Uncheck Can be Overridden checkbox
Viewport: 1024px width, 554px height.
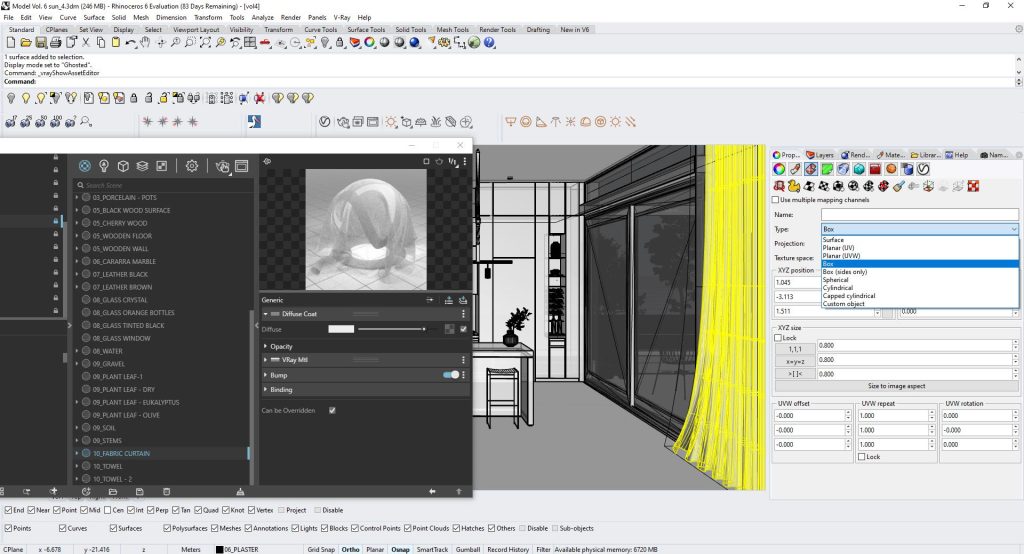(332, 410)
